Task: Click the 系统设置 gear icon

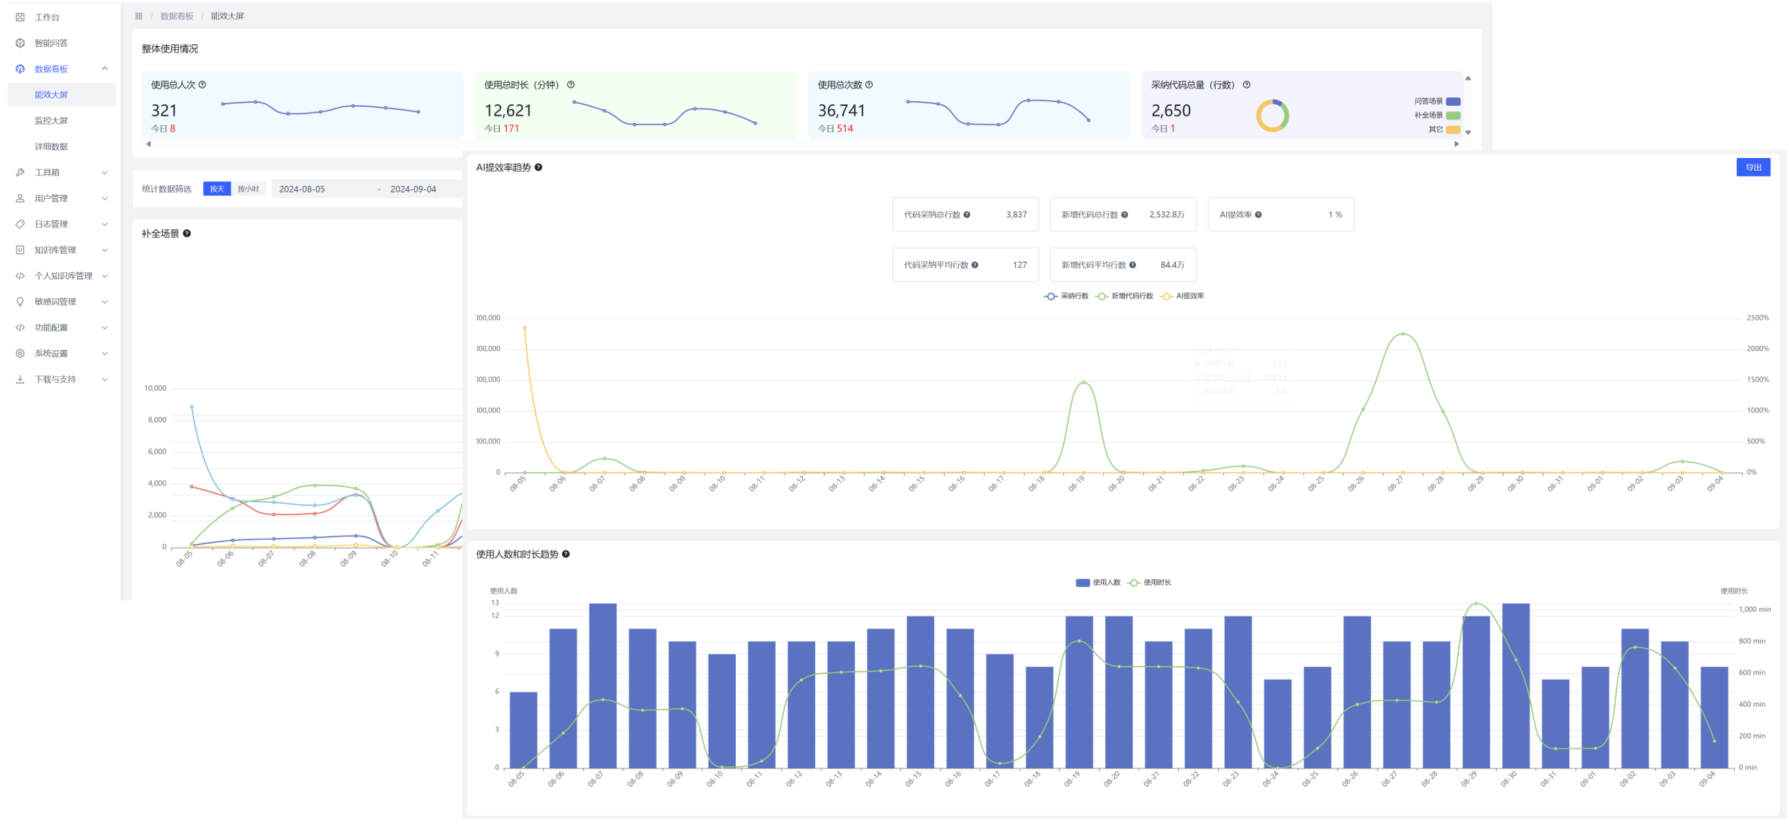Action: click(x=20, y=354)
